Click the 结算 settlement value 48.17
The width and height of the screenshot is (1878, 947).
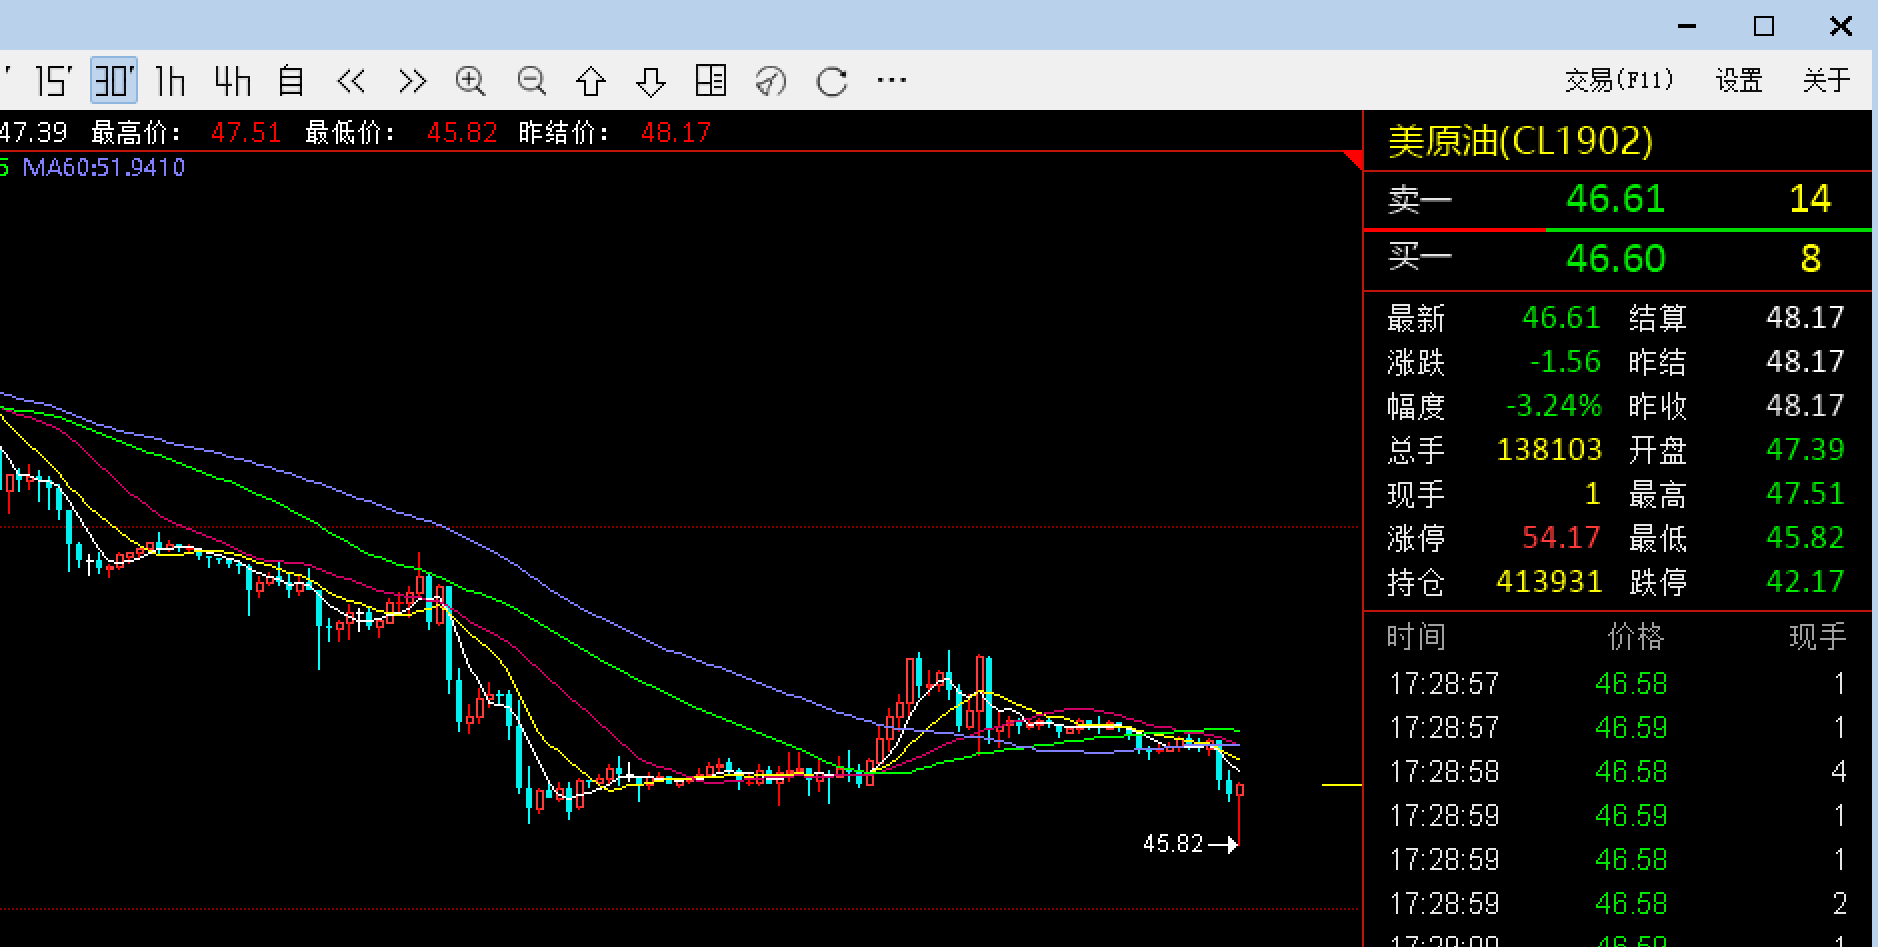tap(1805, 318)
